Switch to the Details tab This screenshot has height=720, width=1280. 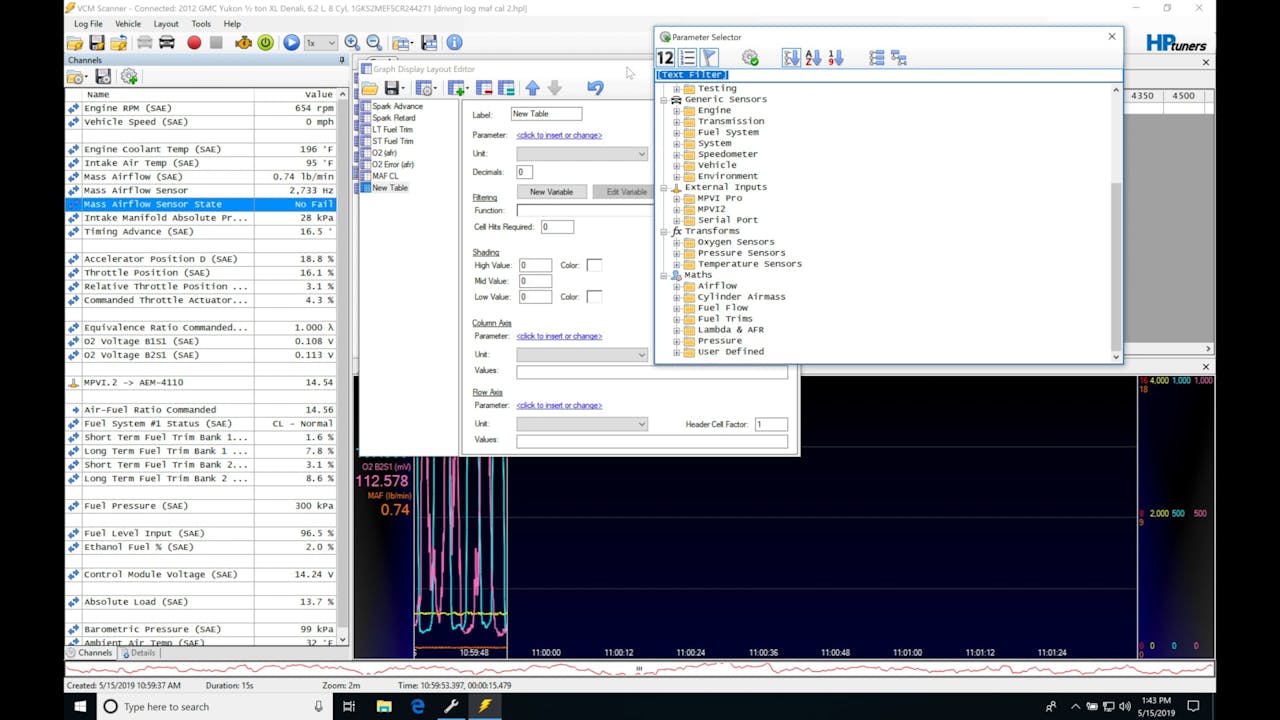coord(141,652)
